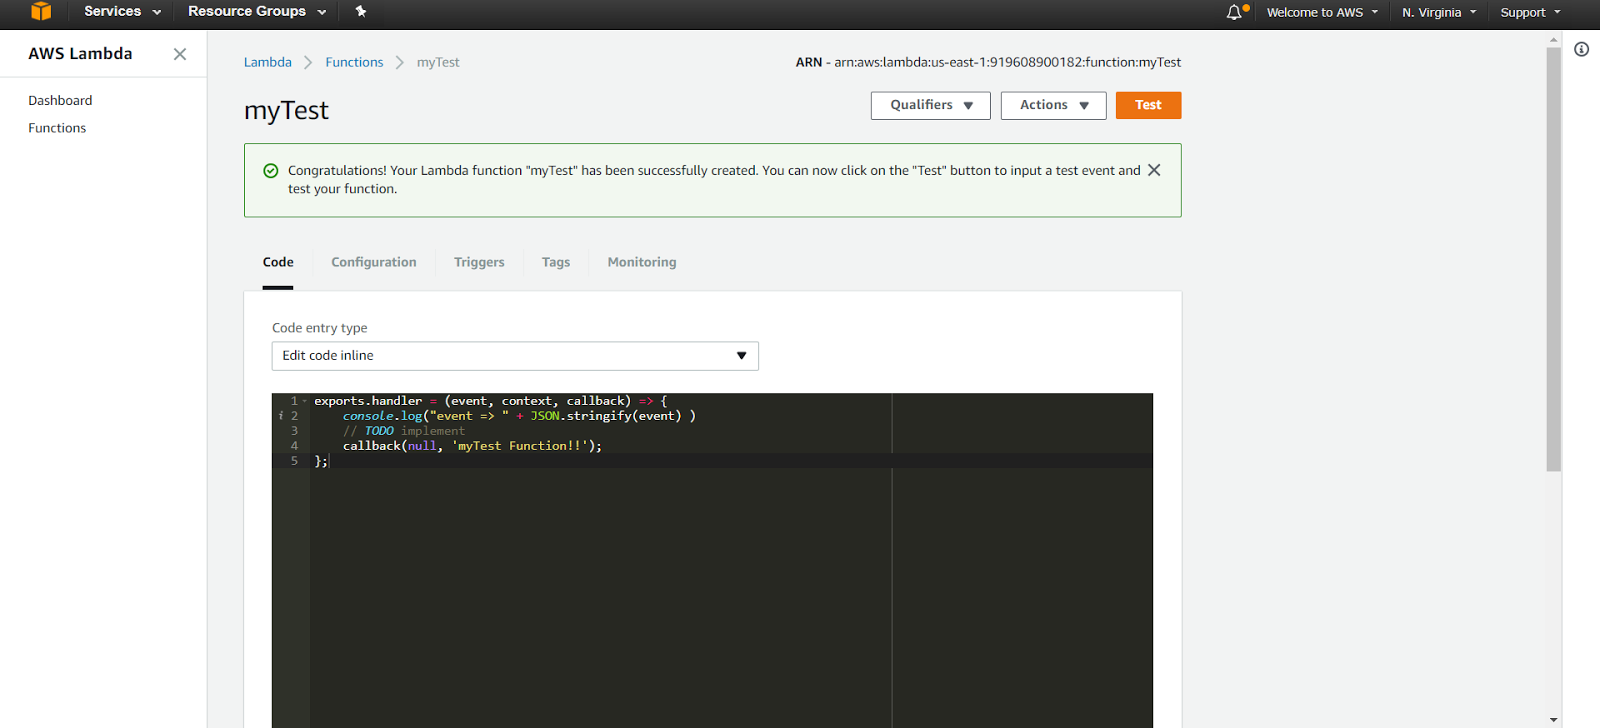Follow the Functions breadcrumb link
This screenshot has width=1600, height=728.
click(354, 62)
